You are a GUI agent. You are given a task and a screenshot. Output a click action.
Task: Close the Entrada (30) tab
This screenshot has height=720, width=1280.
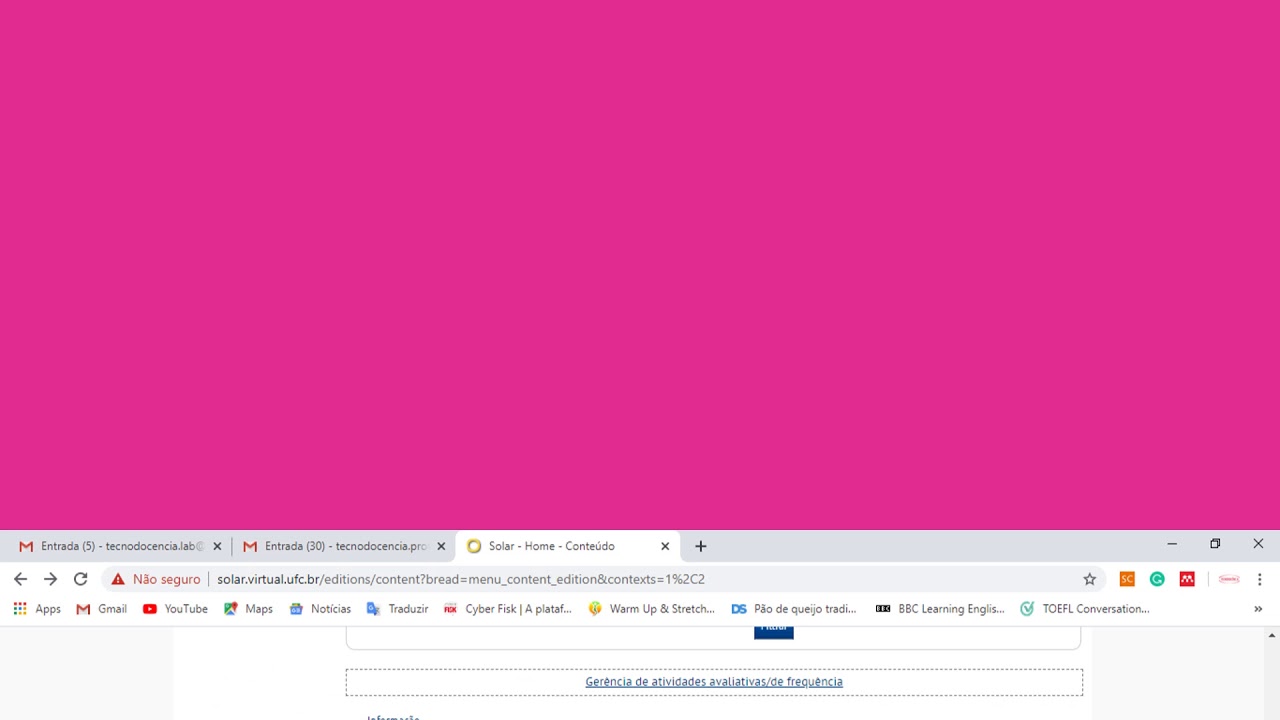[x=441, y=546]
